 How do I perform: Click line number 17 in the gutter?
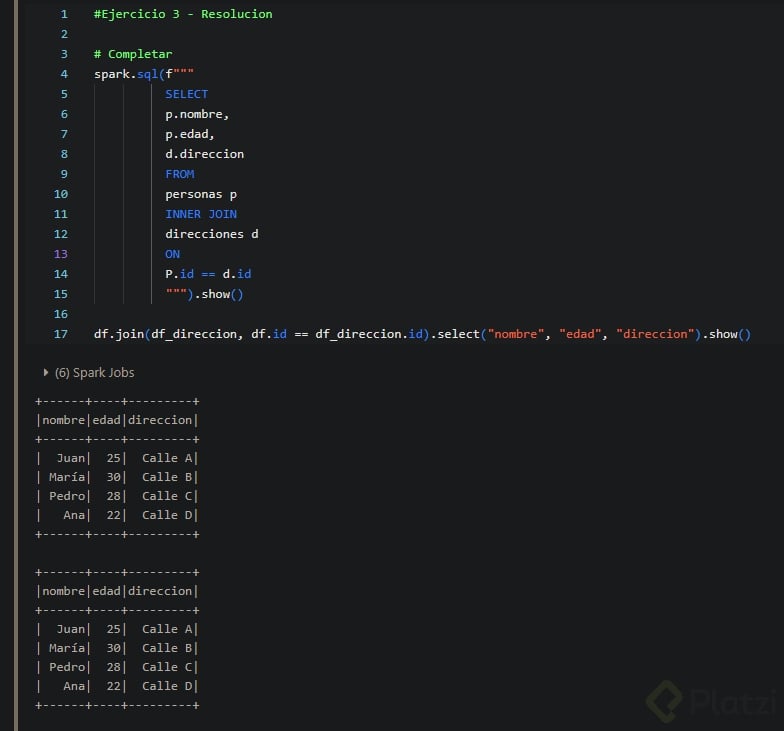click(x=61, y=334)
